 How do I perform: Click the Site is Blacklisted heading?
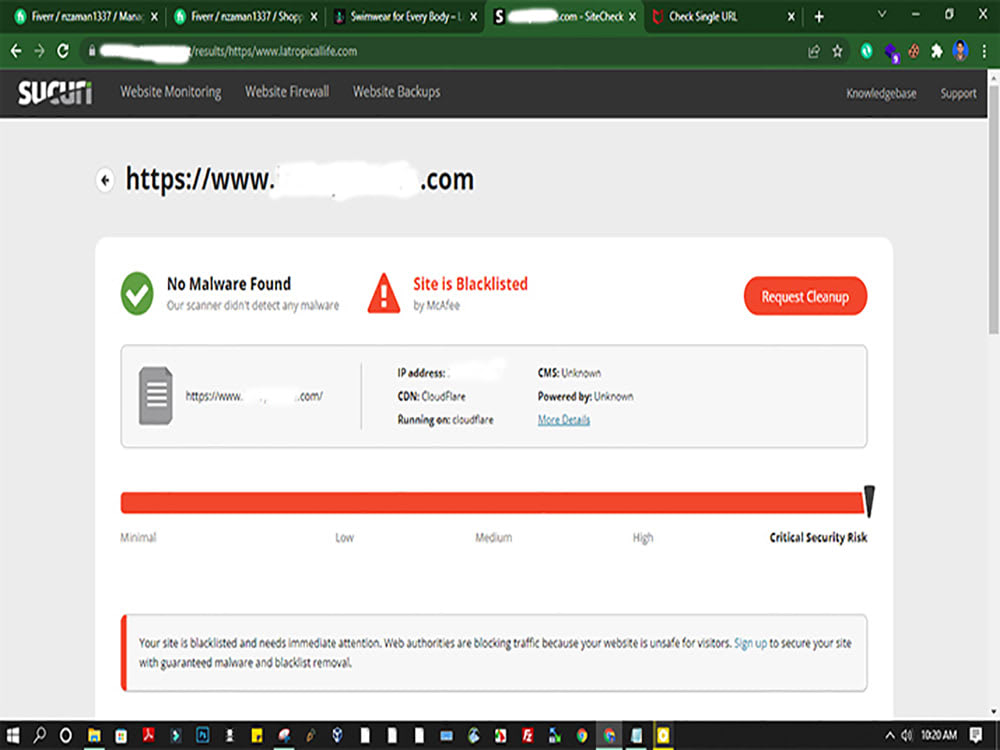471,284
